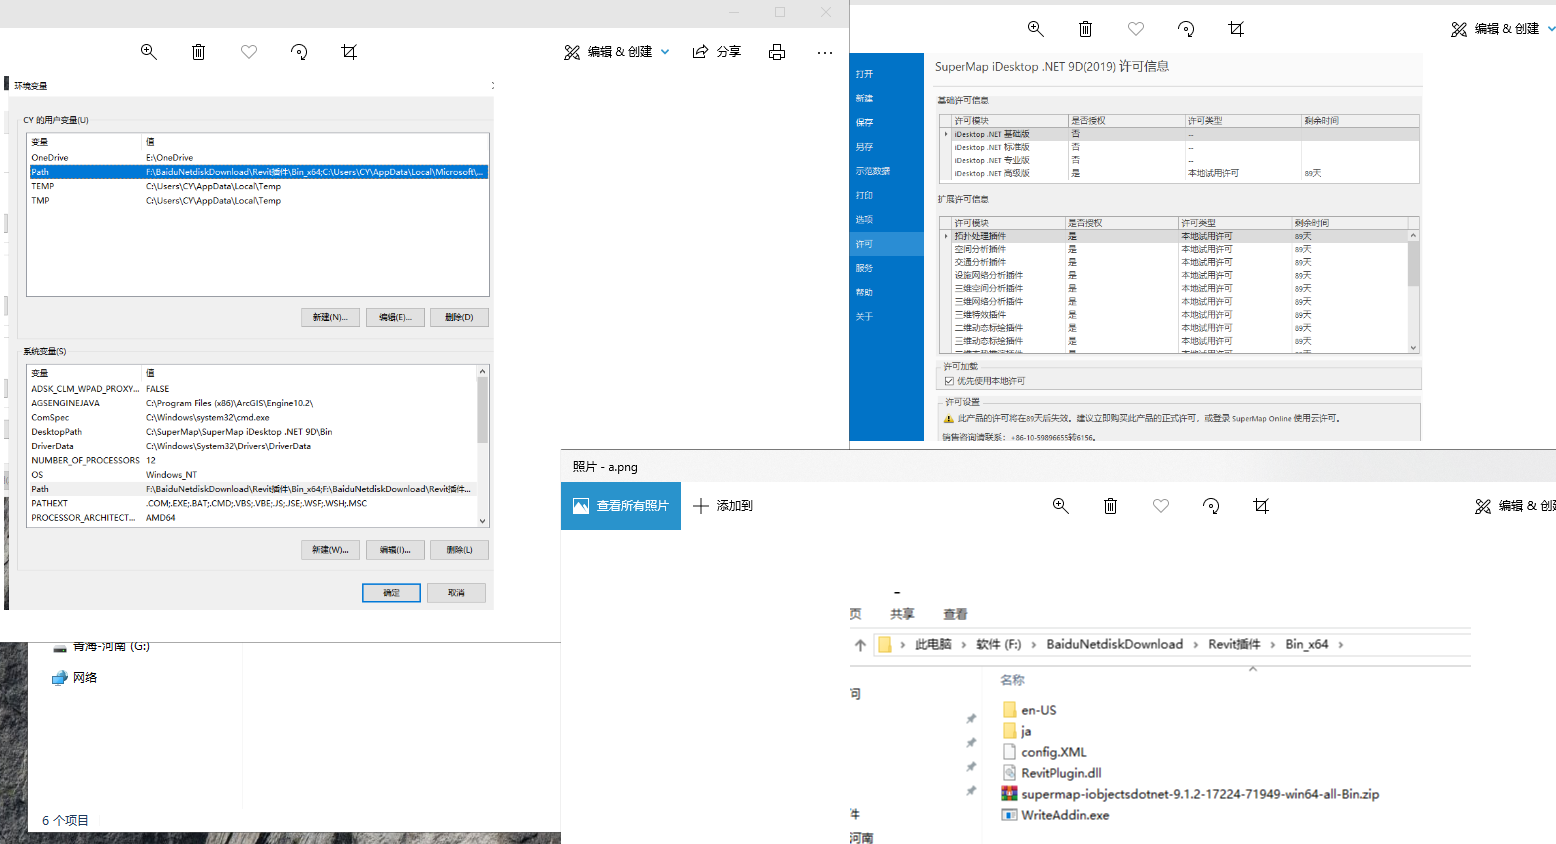Viewport: 1556px width, 844px height.
Task: Select 网络 (Network) in File Explorer sidebar
Action: 75,677
